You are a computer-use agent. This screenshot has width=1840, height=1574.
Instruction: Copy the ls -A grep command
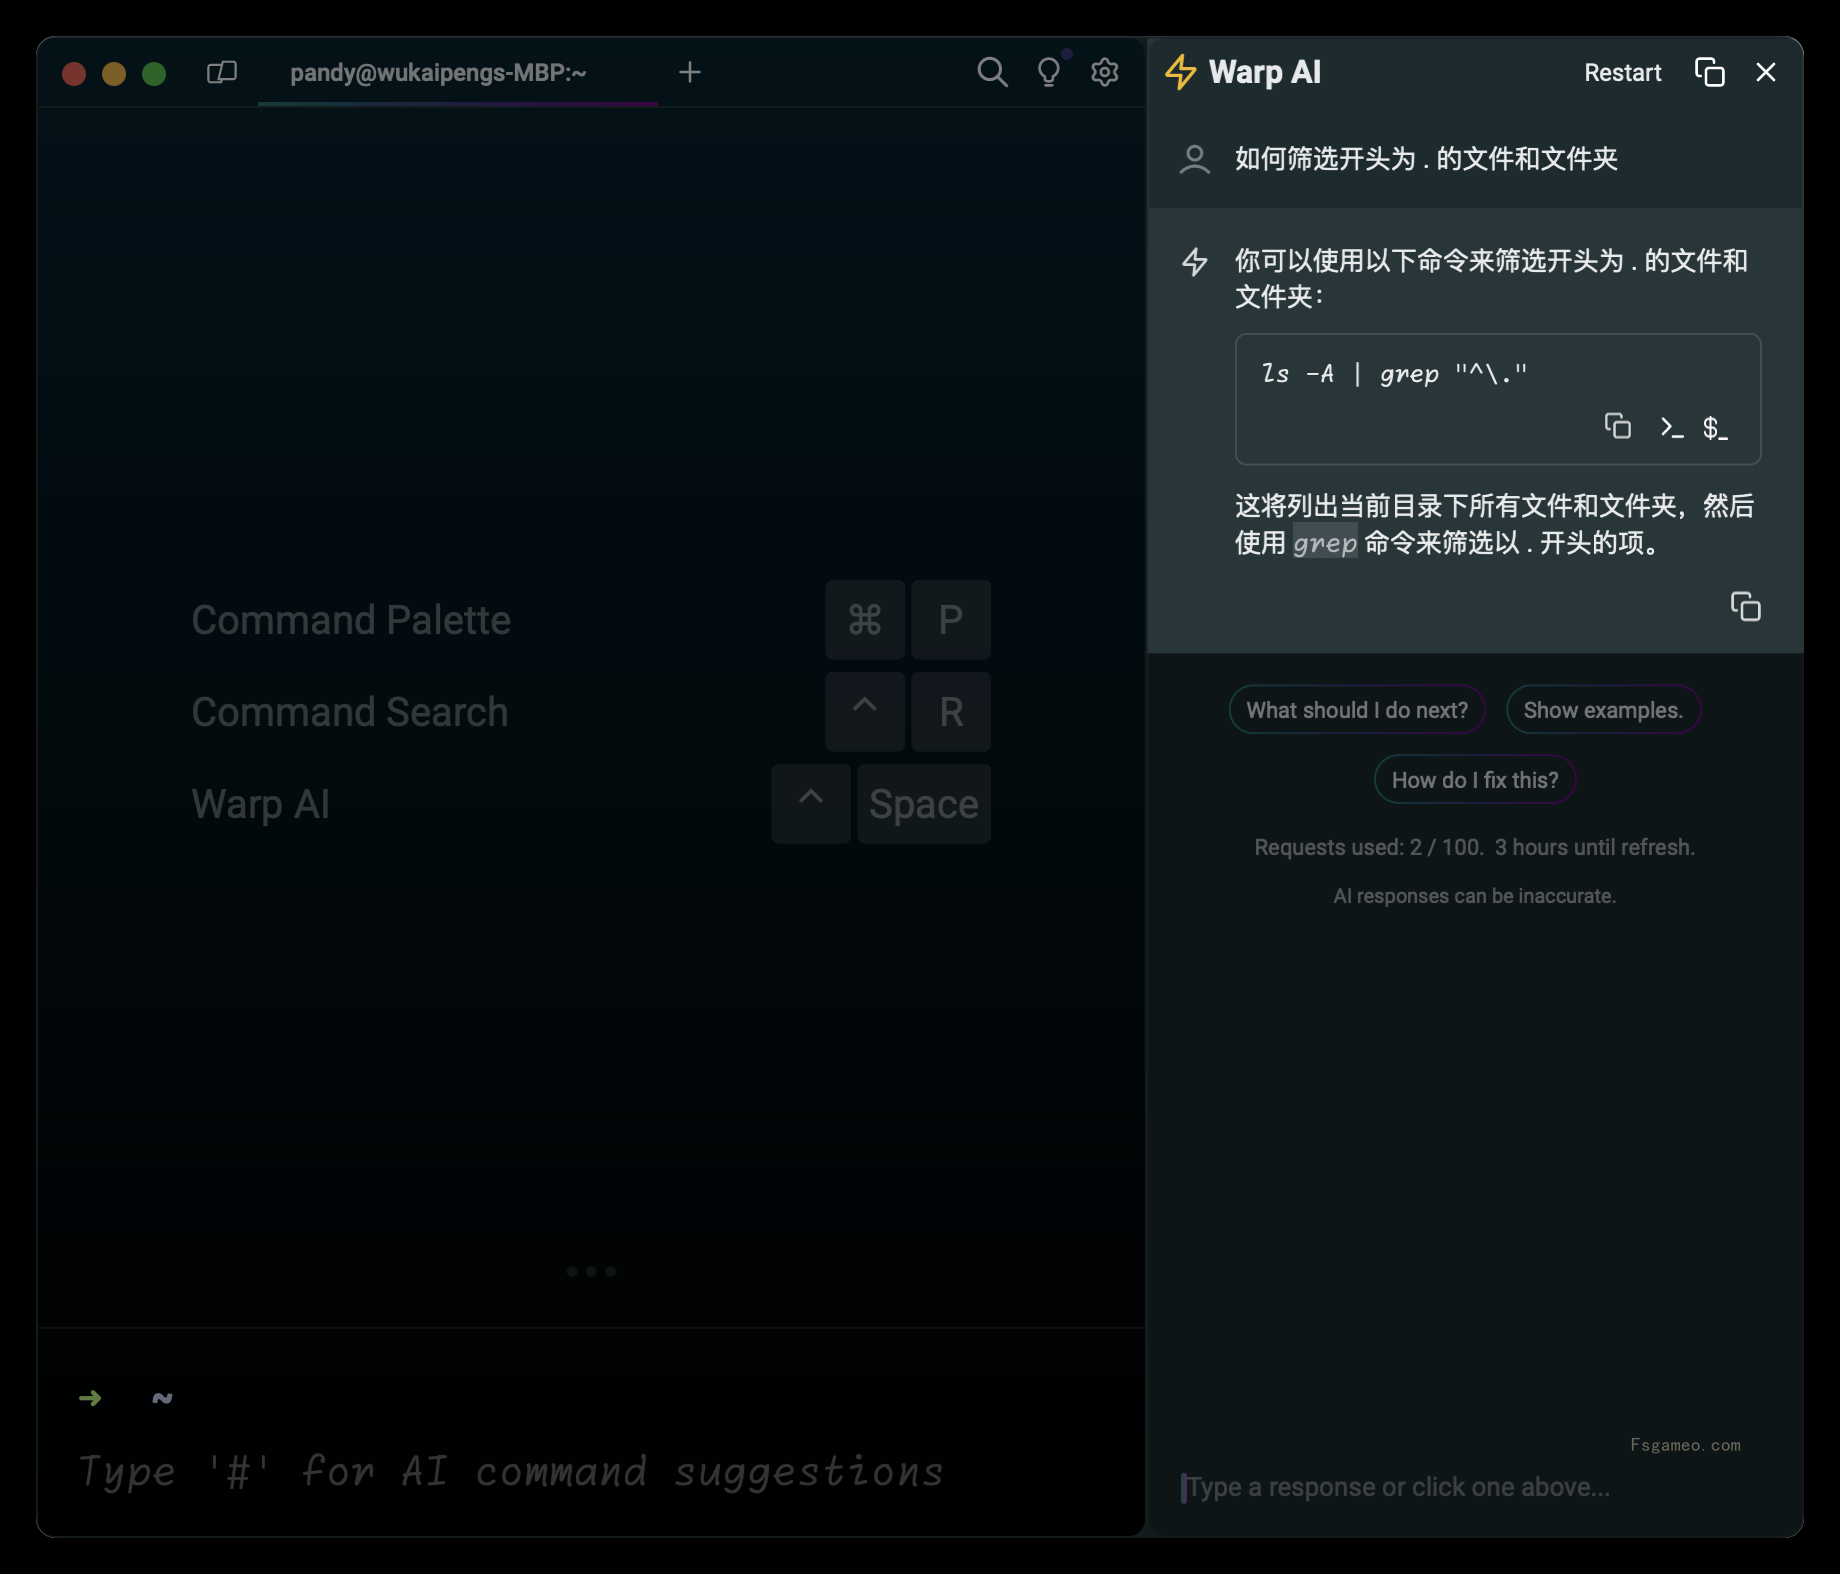1618,426
